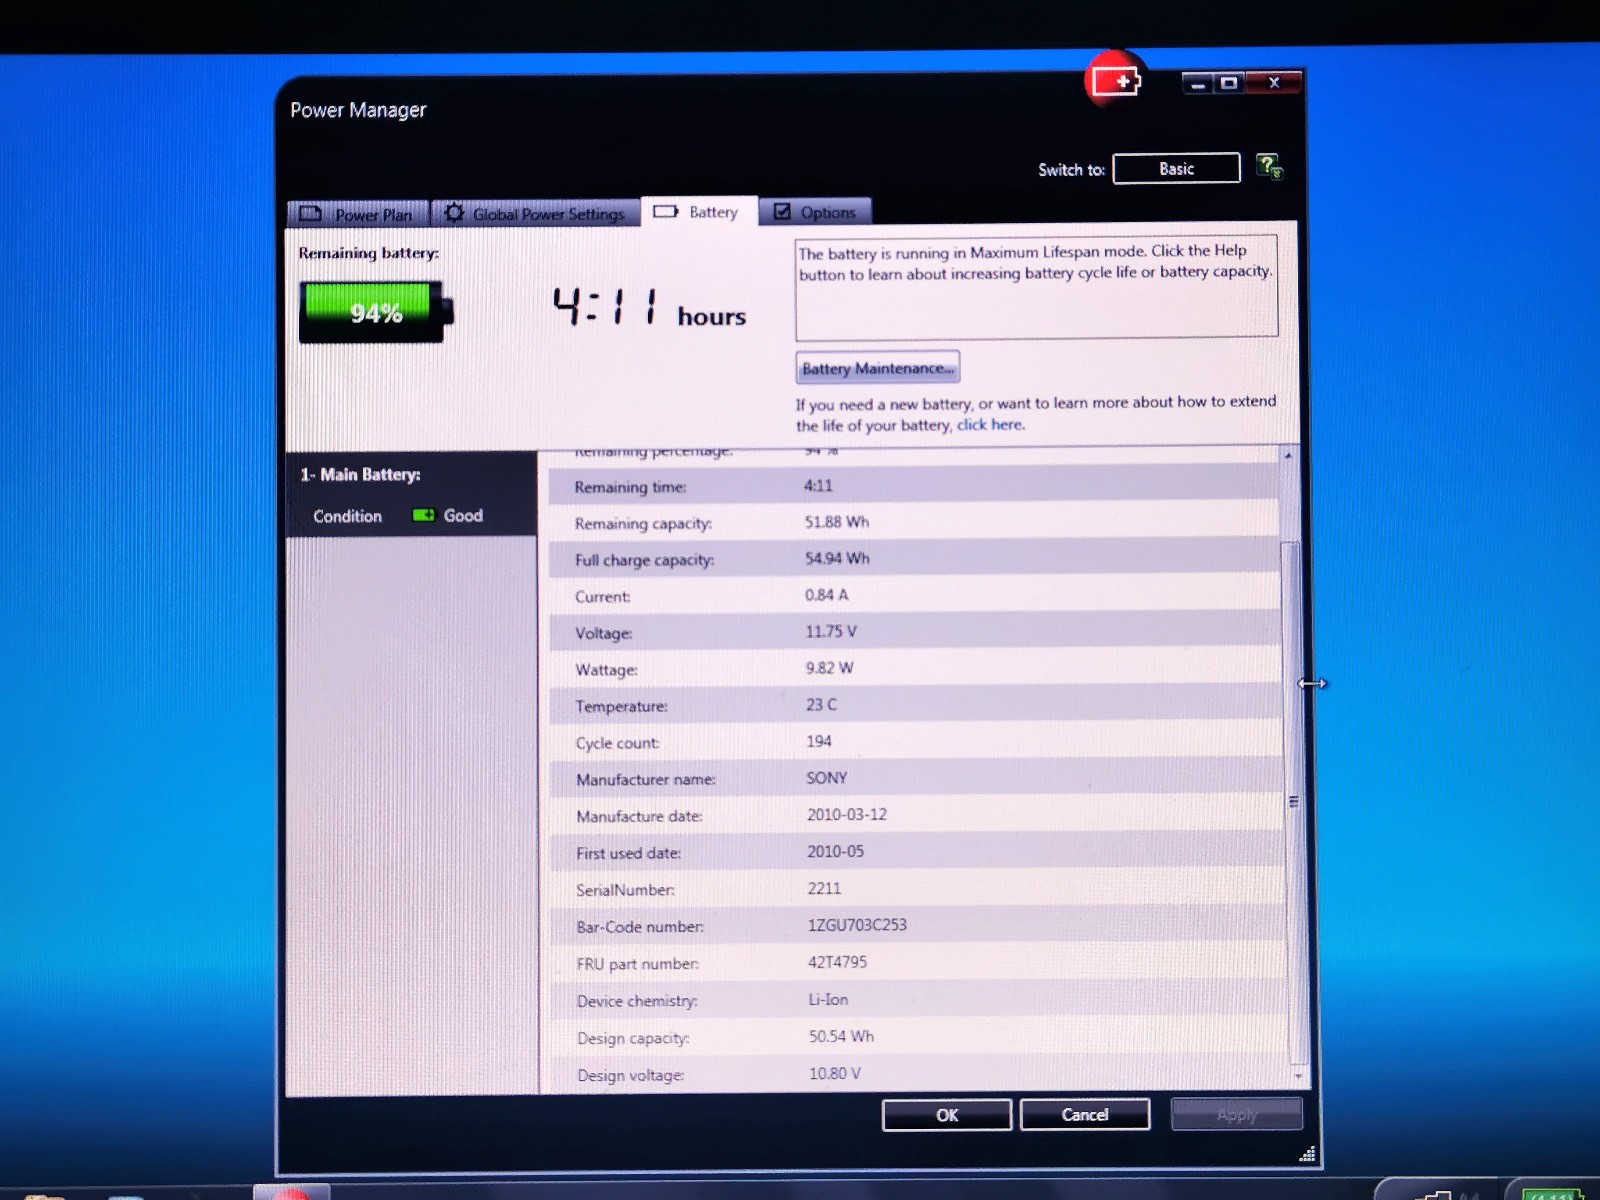Select the 'Design voltage:' row label
The height and width of the screenshot is (1200, 1600).
pyautogui.click(x=630, y=1075)
